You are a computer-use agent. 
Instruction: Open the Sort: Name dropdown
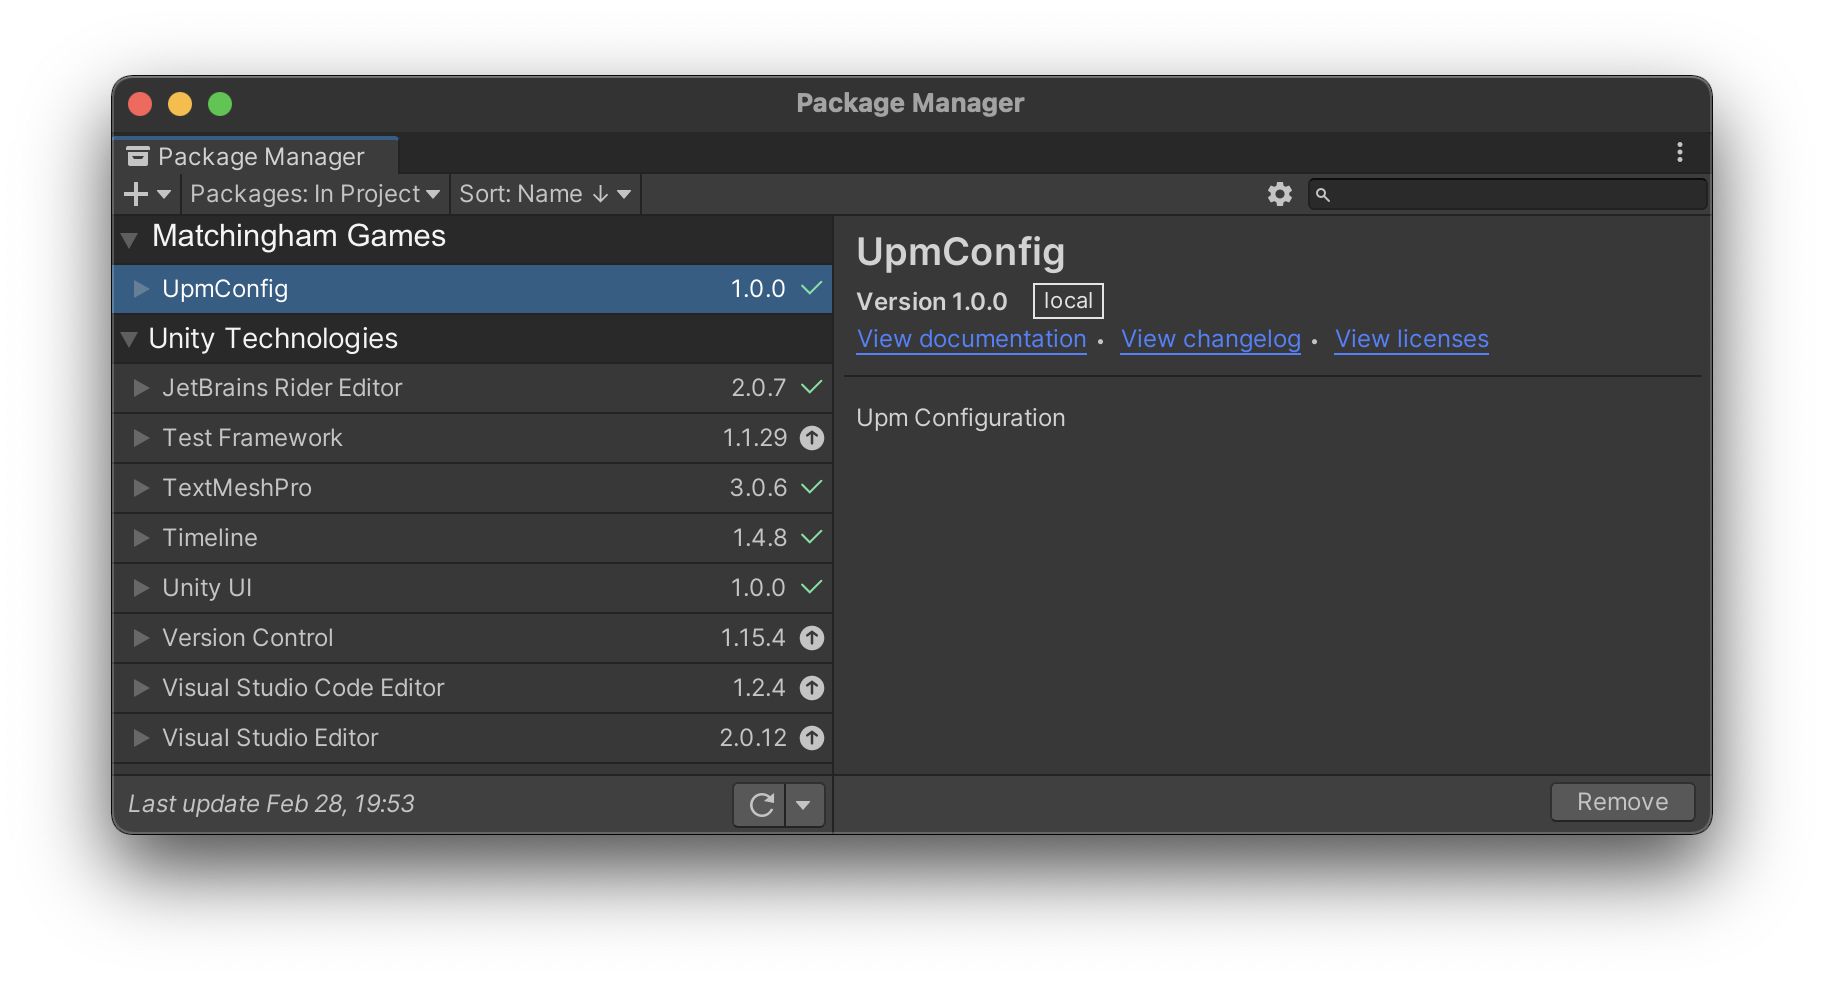pyautogui.click(x=545, y=194)
